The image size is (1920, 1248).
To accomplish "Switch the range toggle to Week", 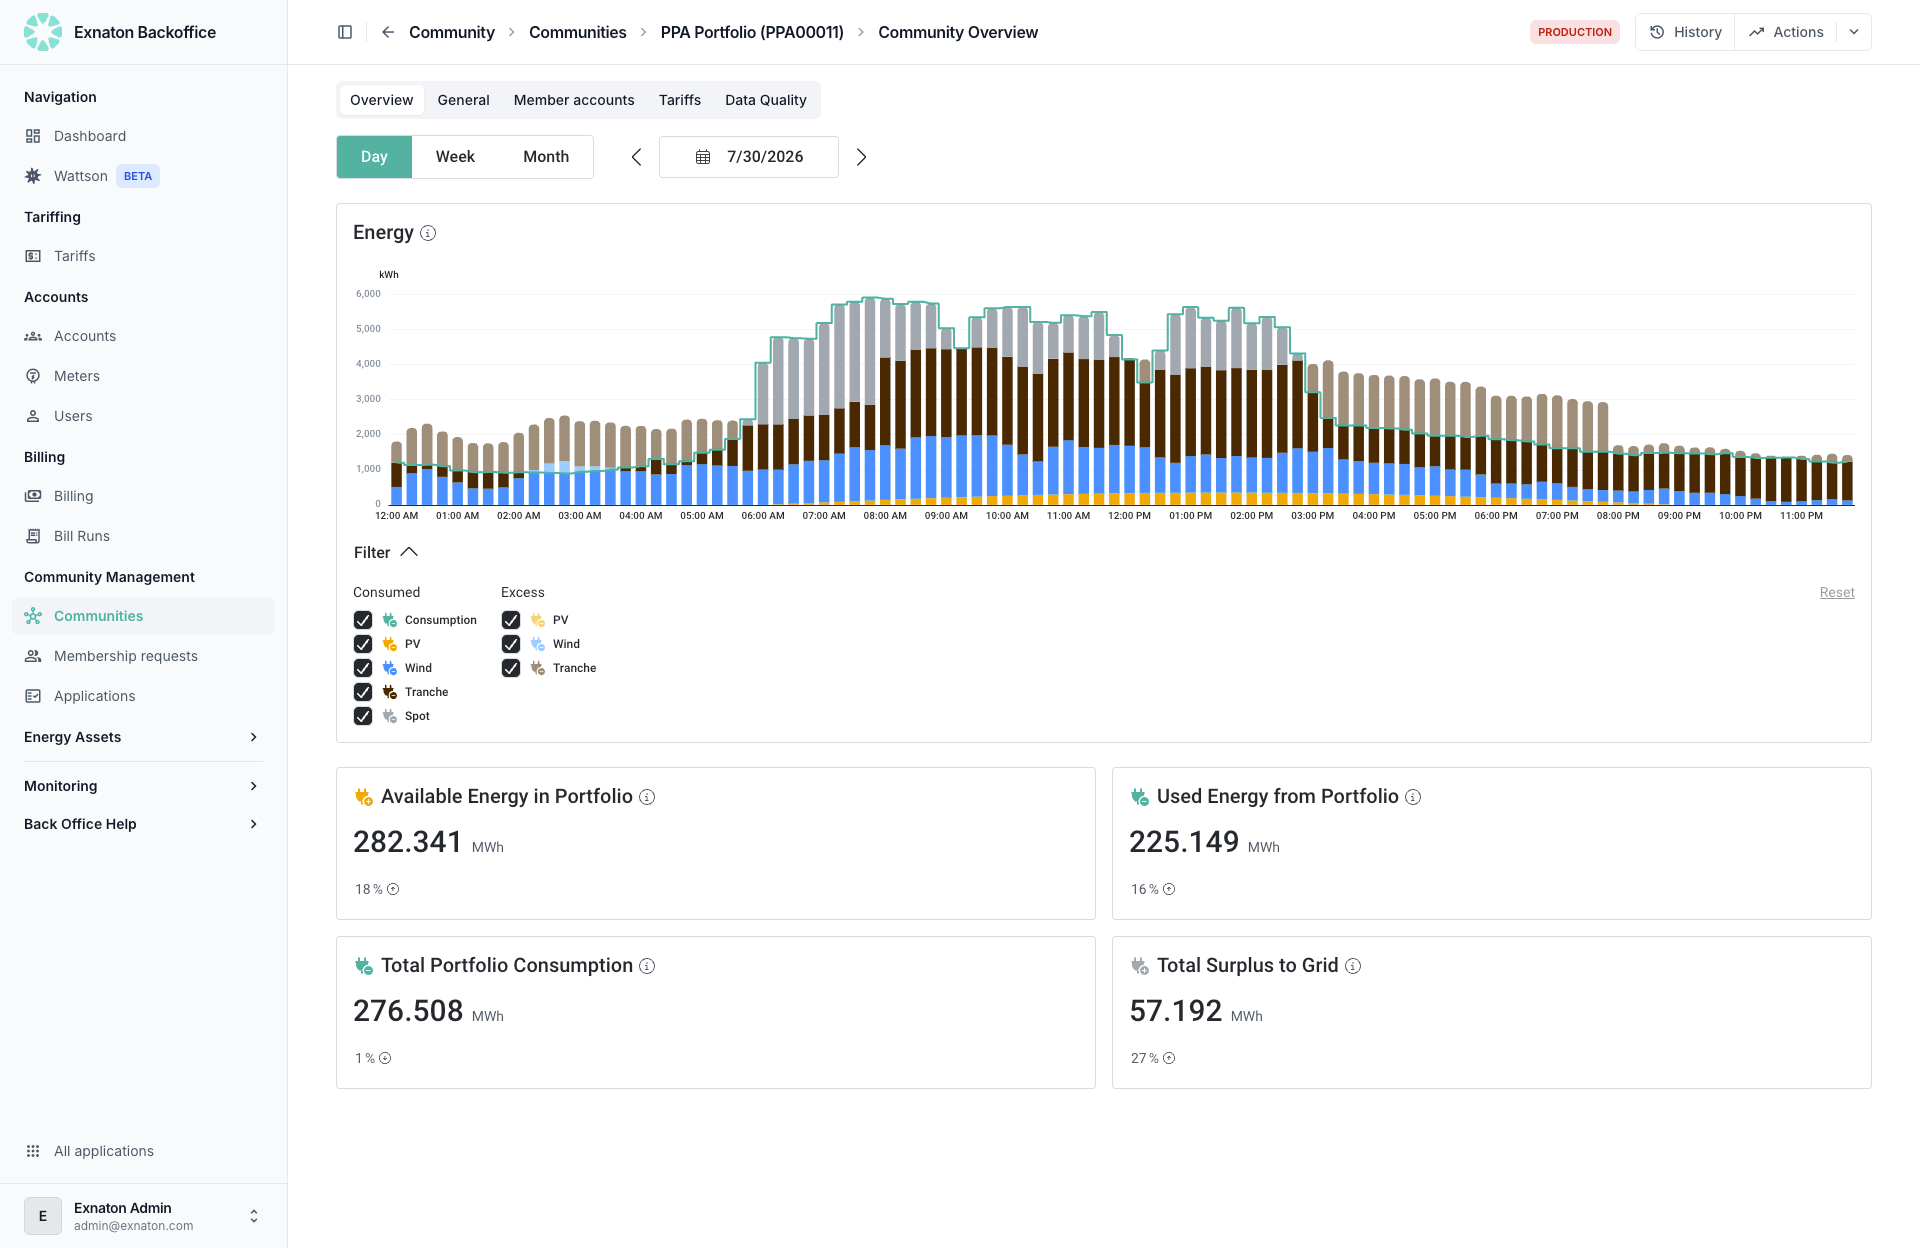I will click(455, 157).
